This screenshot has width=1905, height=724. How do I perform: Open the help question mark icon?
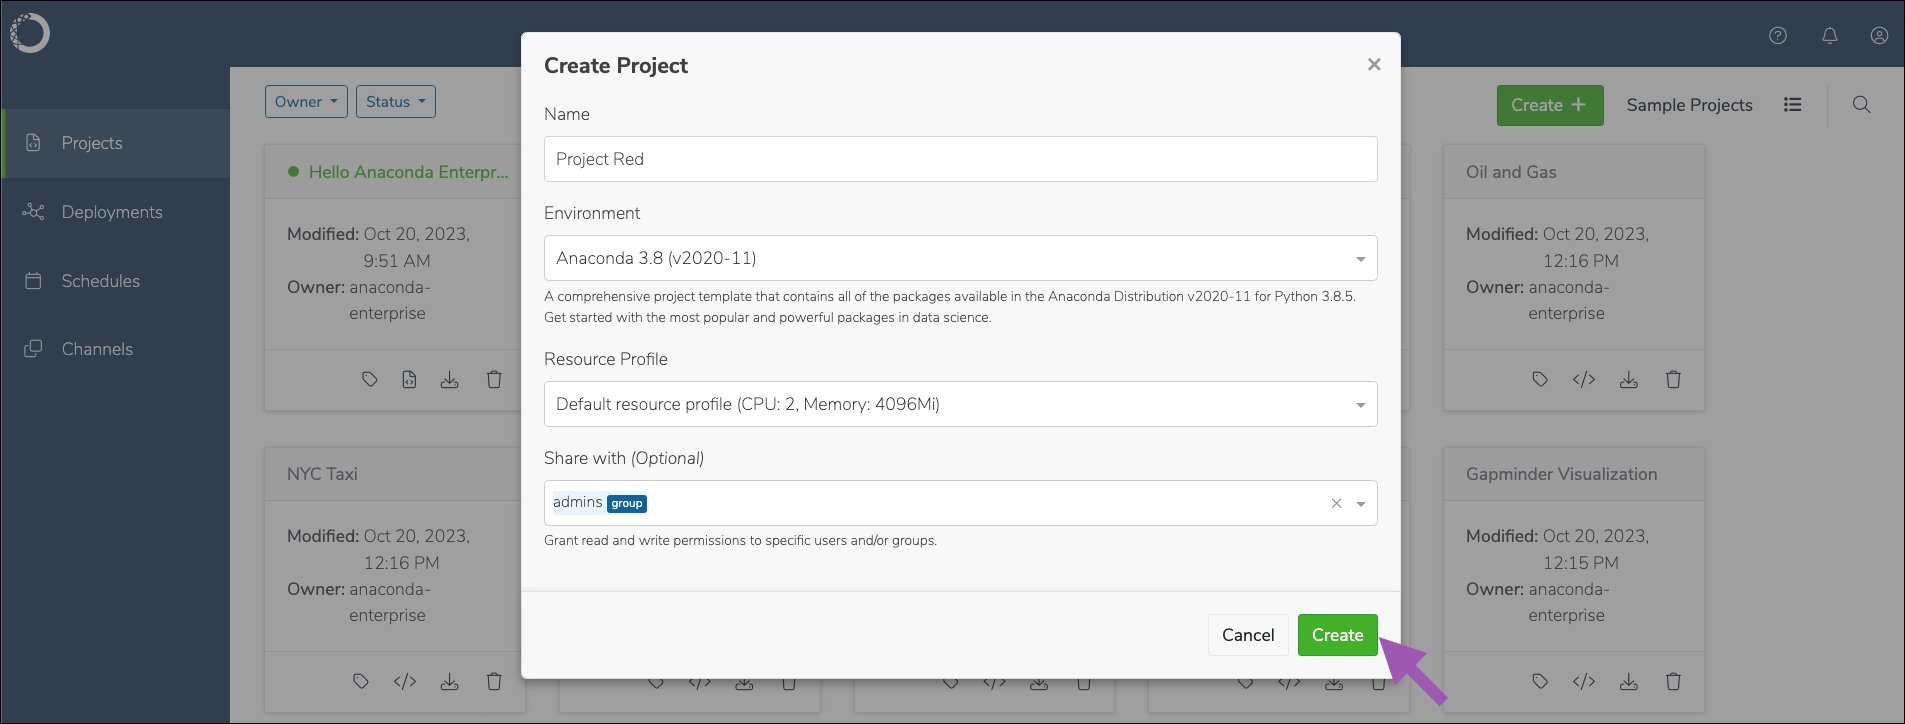pos(1778,35)
